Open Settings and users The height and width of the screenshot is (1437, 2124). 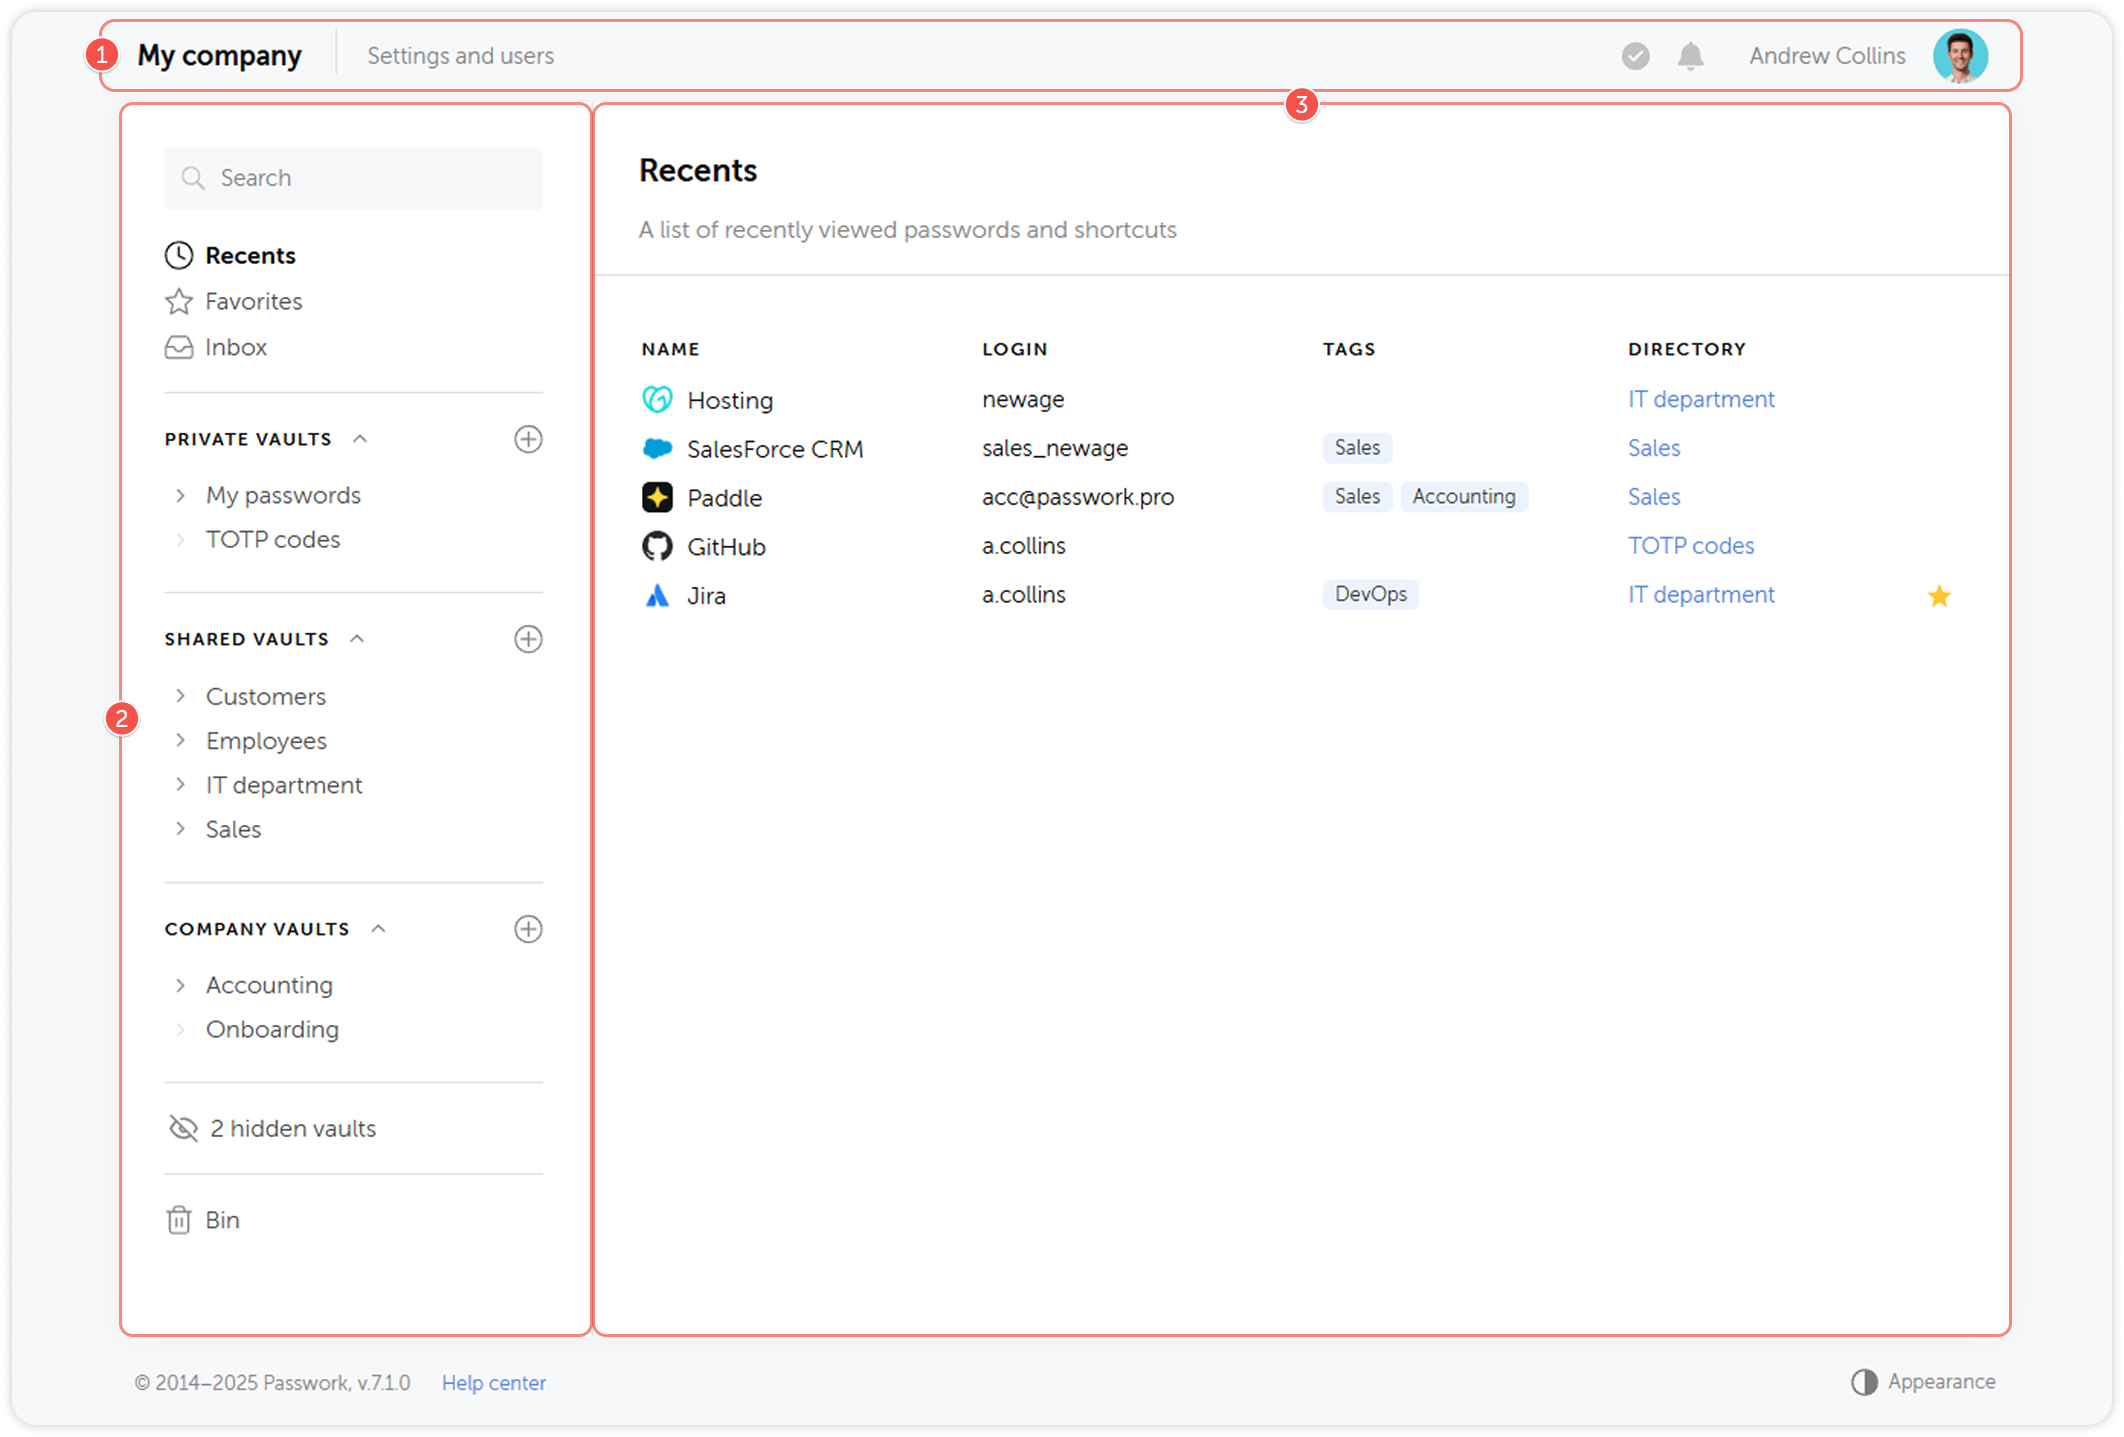461,56
